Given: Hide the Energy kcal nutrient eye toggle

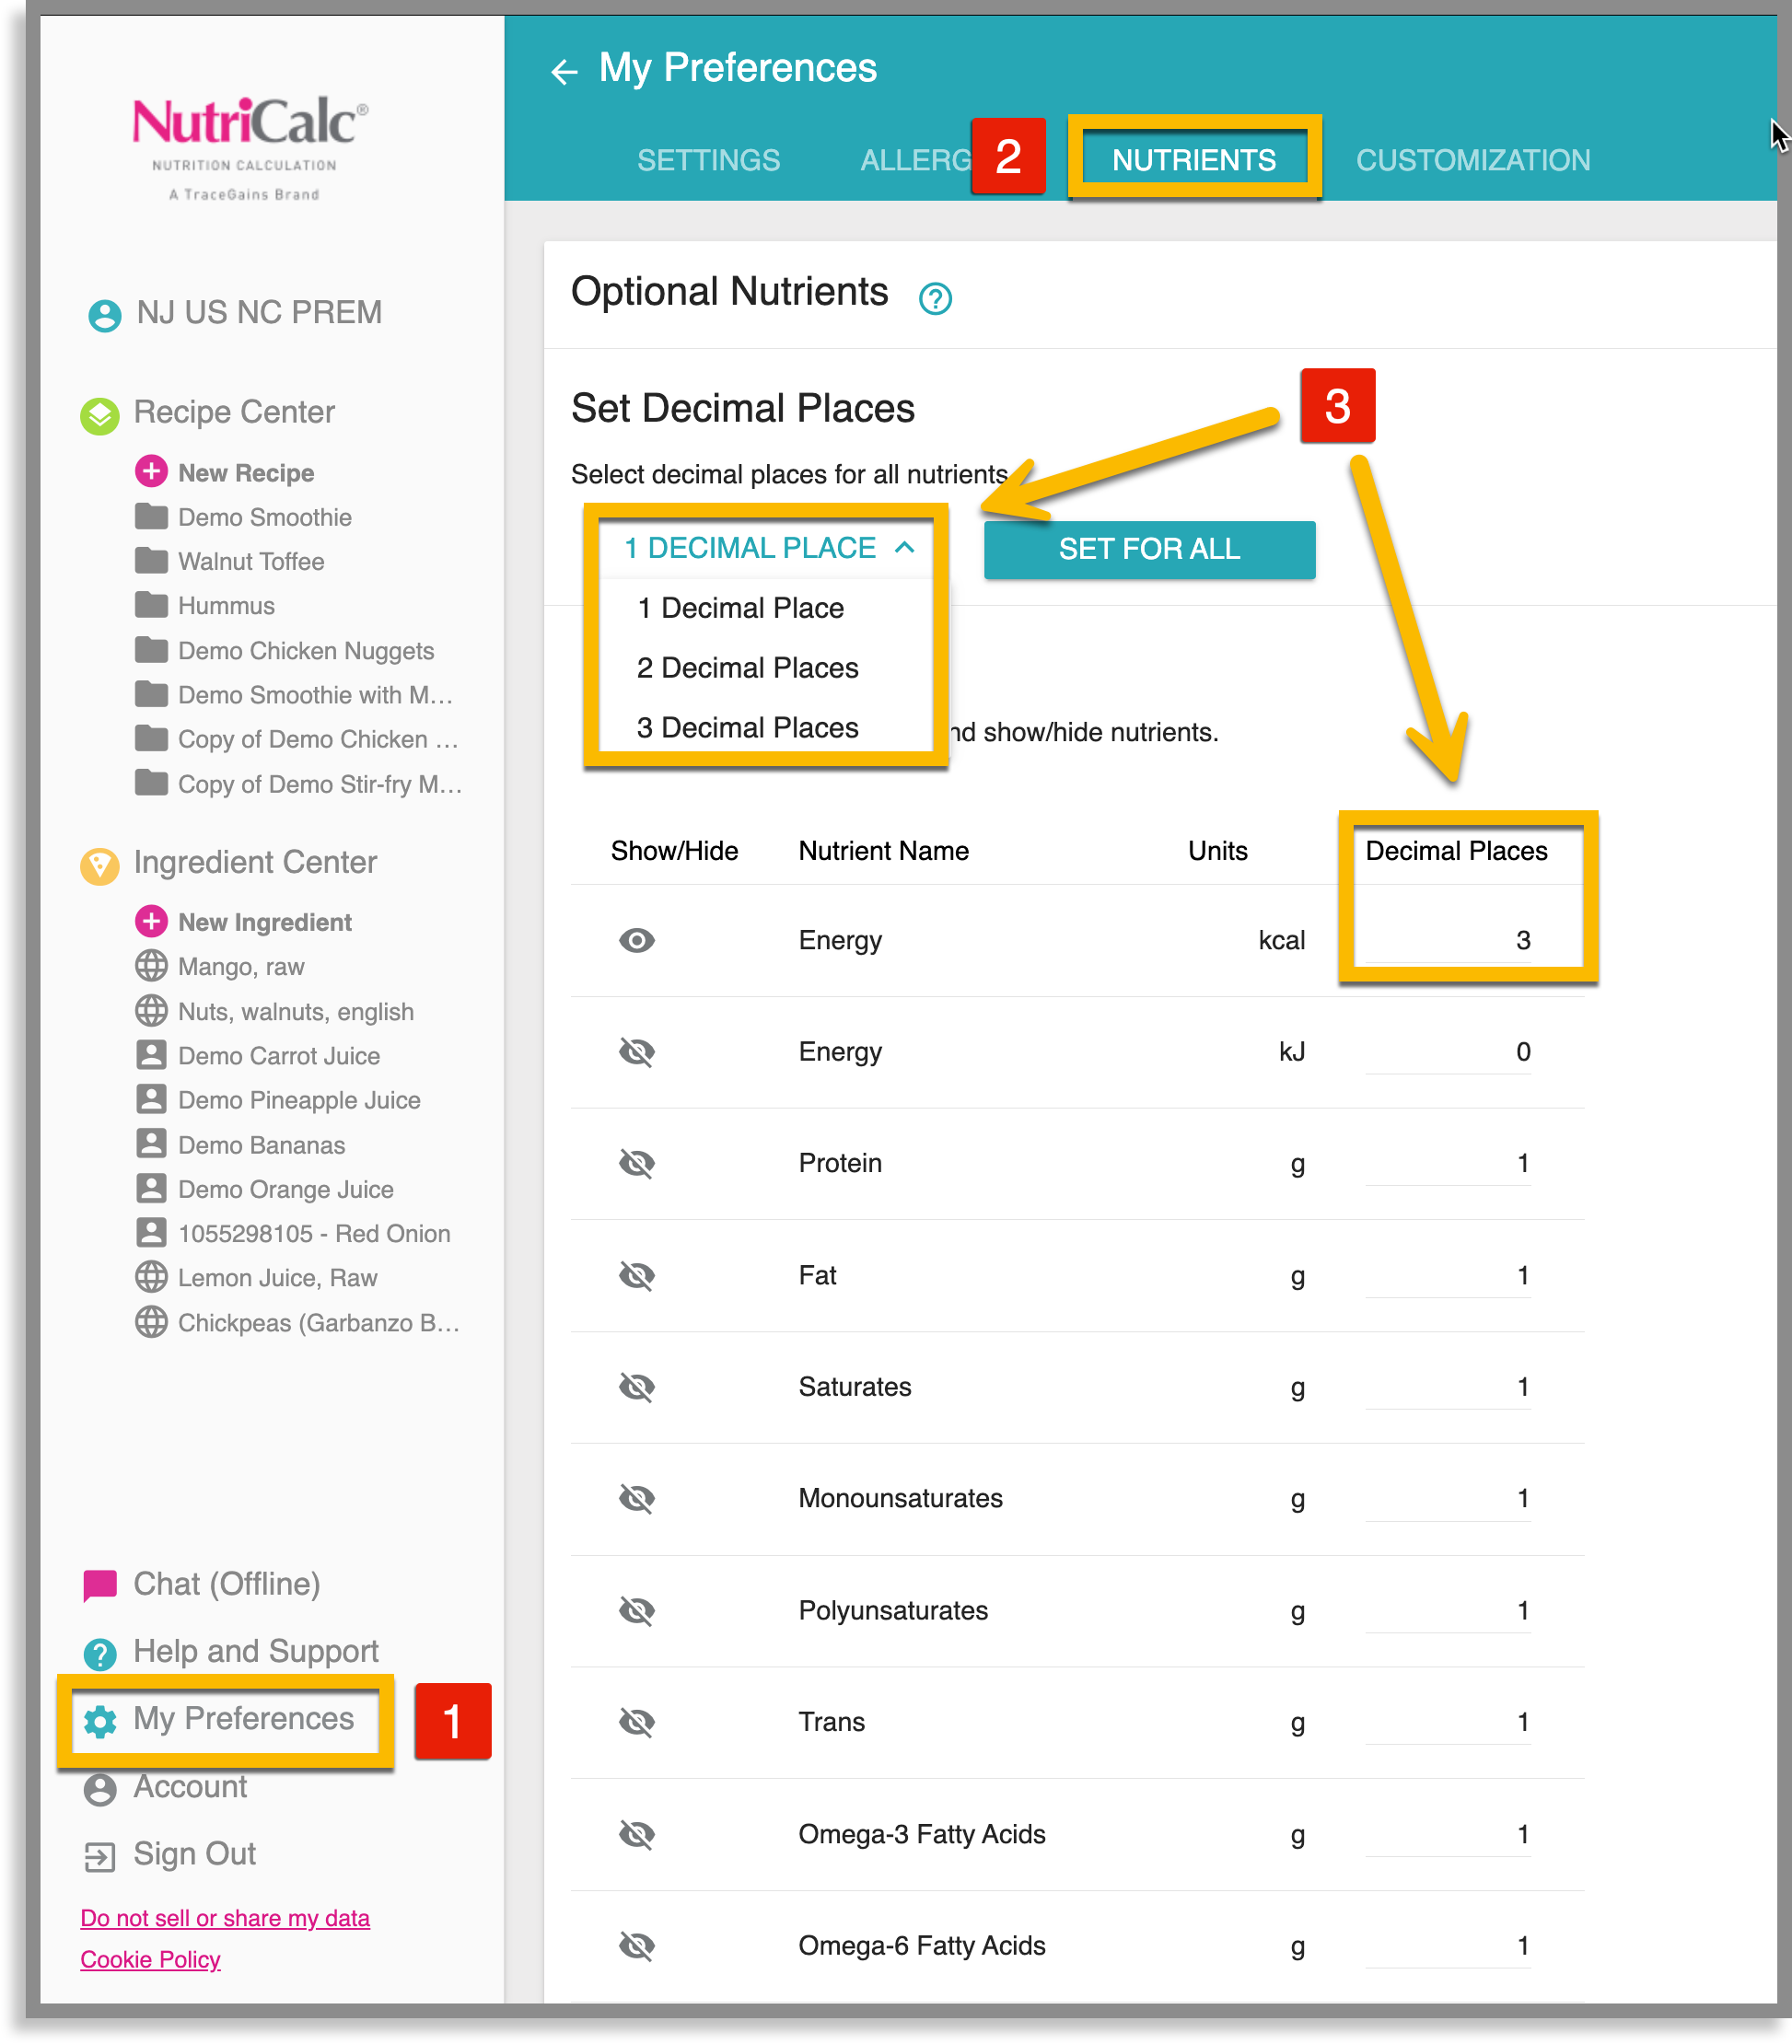Looking at the screenshot, I should (637, 940).
